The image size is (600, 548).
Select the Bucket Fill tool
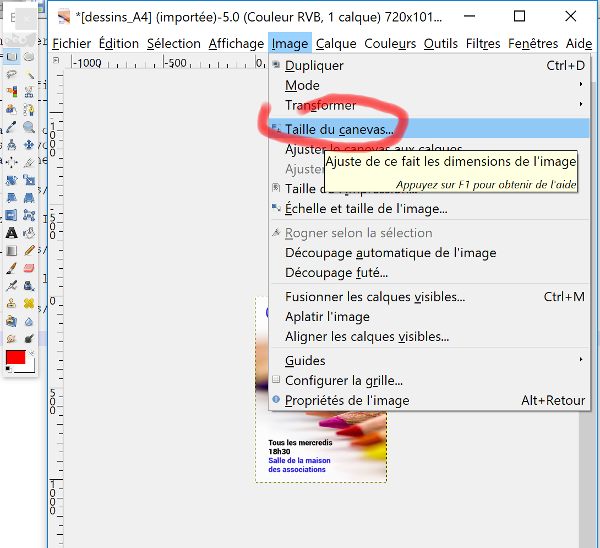click(x=29, y=233)
